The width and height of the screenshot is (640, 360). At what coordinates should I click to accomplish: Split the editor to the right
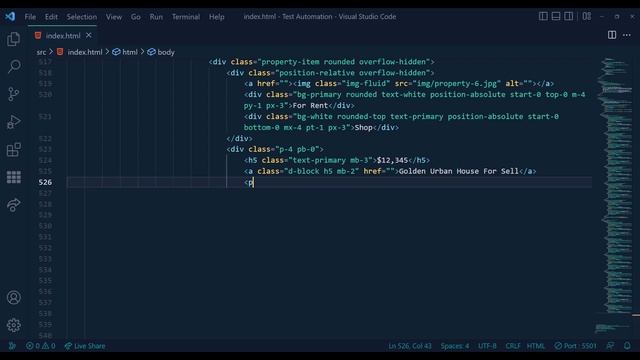tap(612, 35)
